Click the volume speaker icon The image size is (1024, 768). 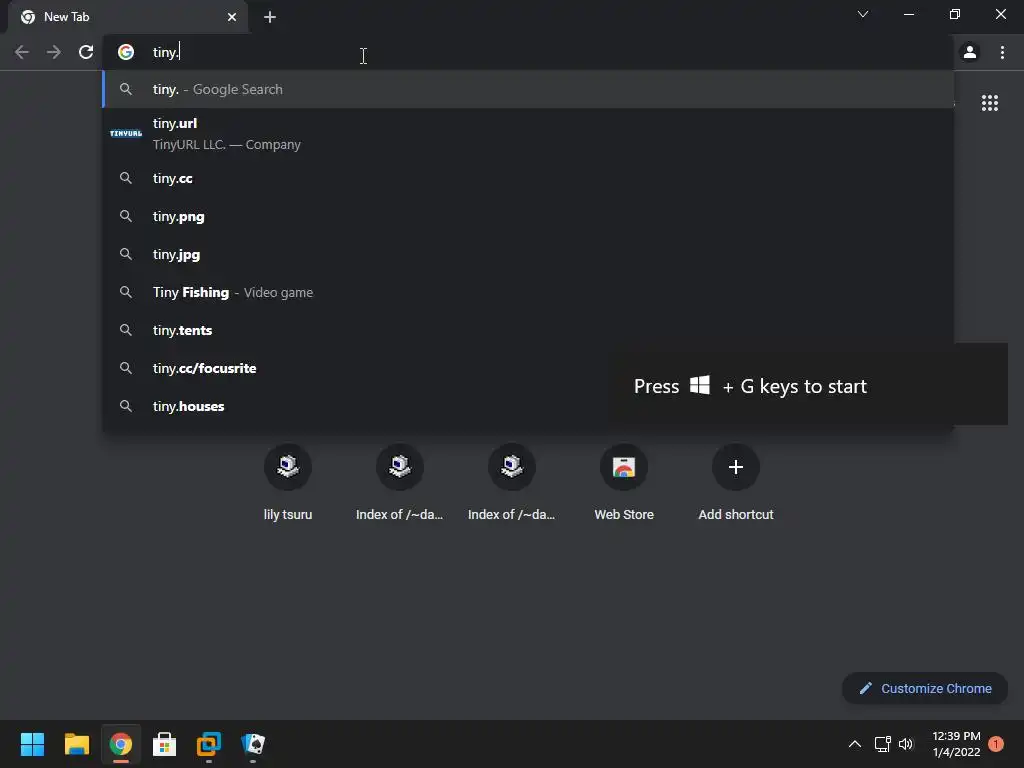pyautogui.click(x=906, y=744)
